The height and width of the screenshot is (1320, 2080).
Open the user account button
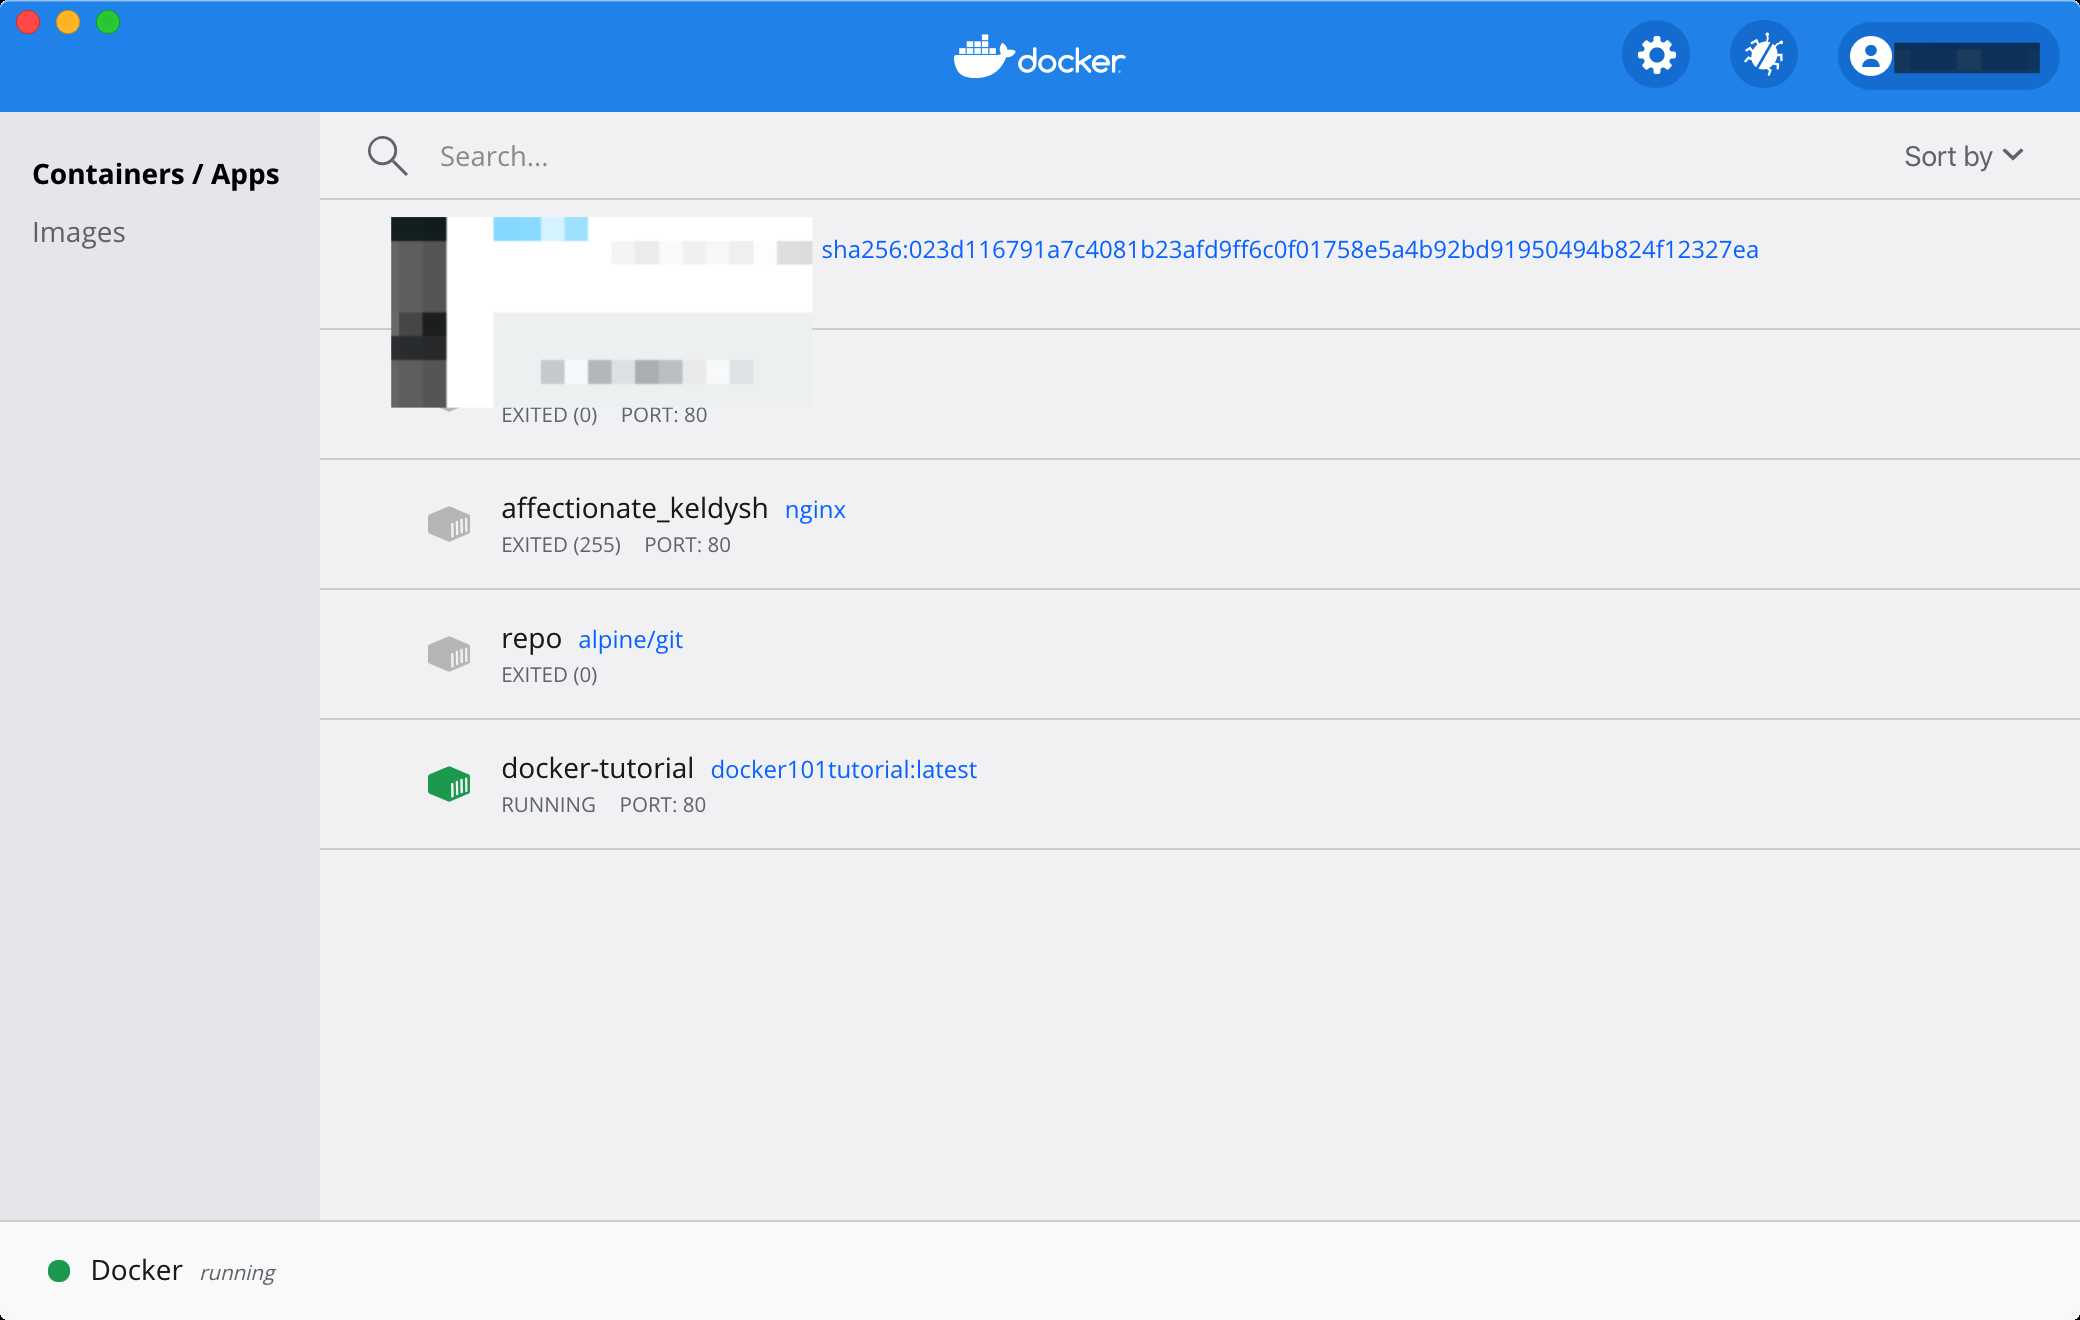click(1948, 56)
